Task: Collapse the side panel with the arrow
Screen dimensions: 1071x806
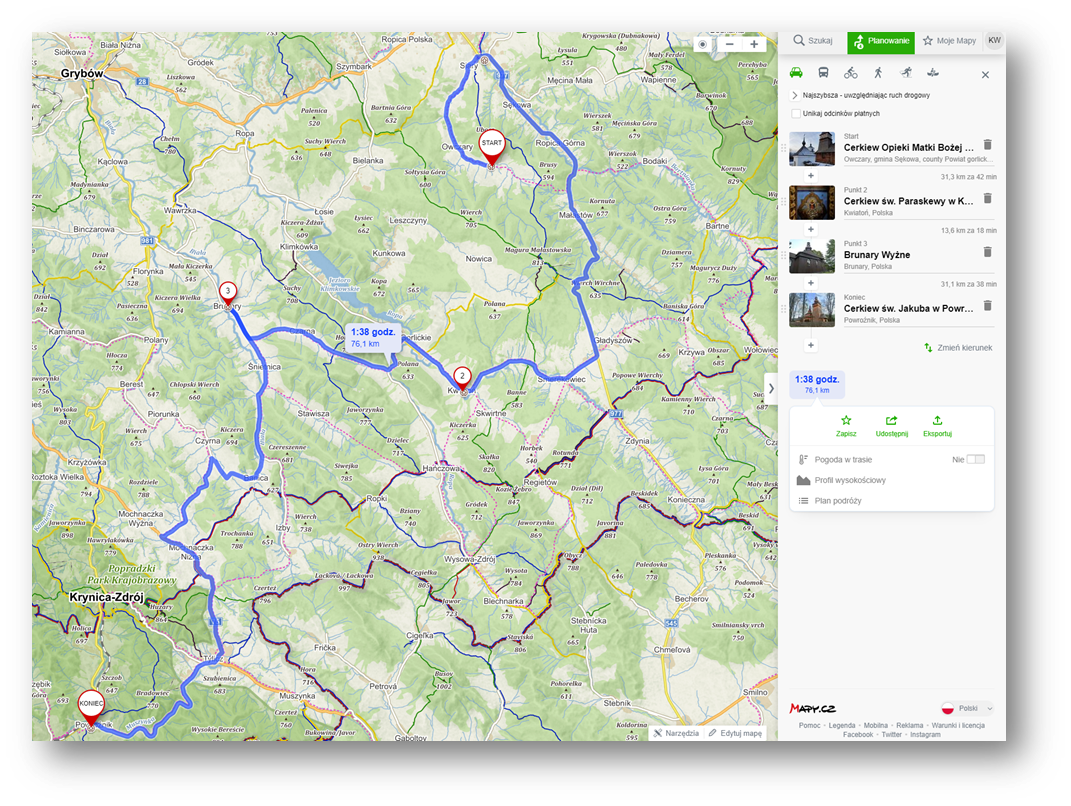Action: pyautogui.click(x=771, y=388)
